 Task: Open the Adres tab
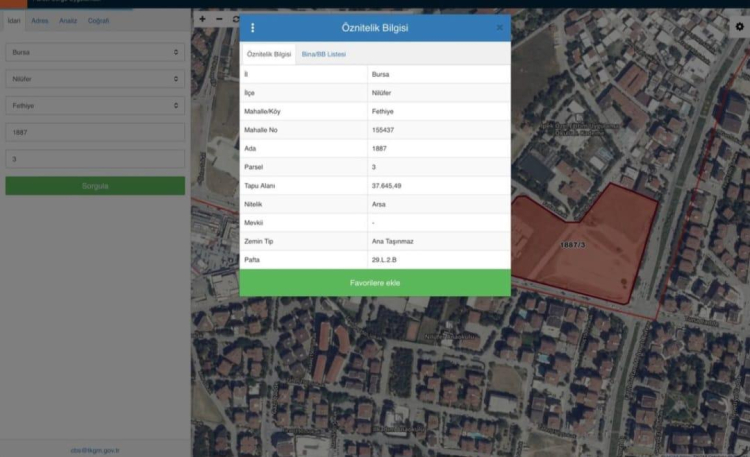point(40,20)
